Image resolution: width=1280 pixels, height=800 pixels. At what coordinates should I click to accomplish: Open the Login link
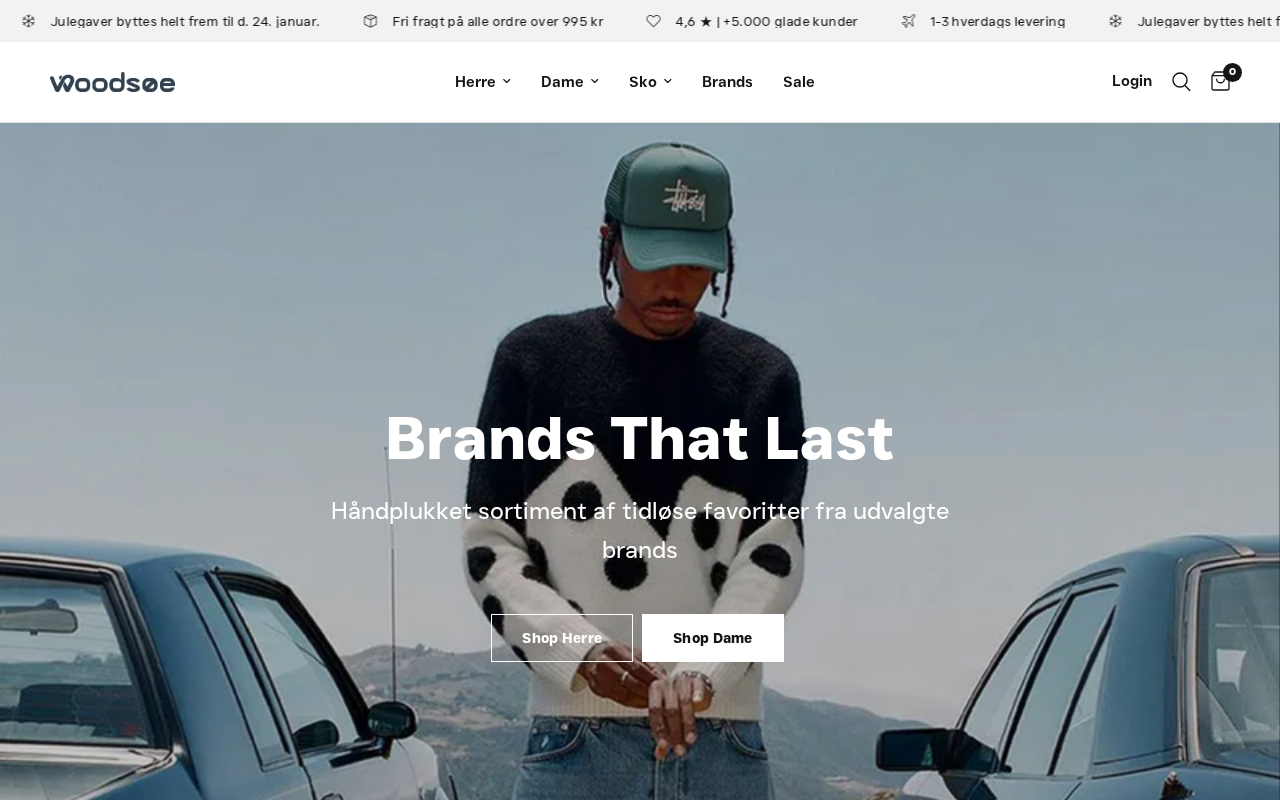click(1132, 81)
